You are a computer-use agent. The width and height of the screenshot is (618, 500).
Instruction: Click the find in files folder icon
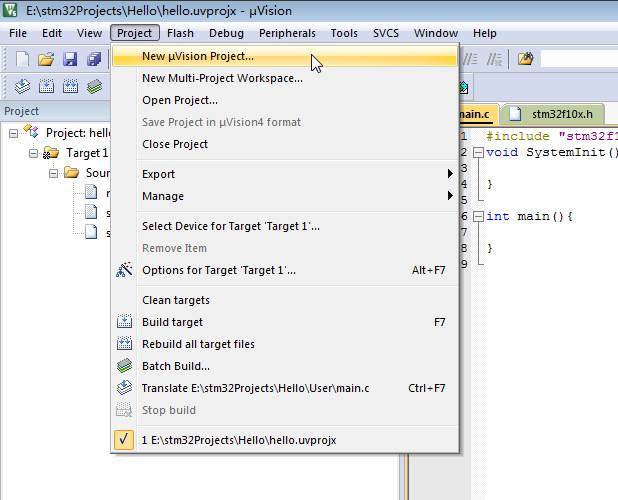(x=525, y=59)
